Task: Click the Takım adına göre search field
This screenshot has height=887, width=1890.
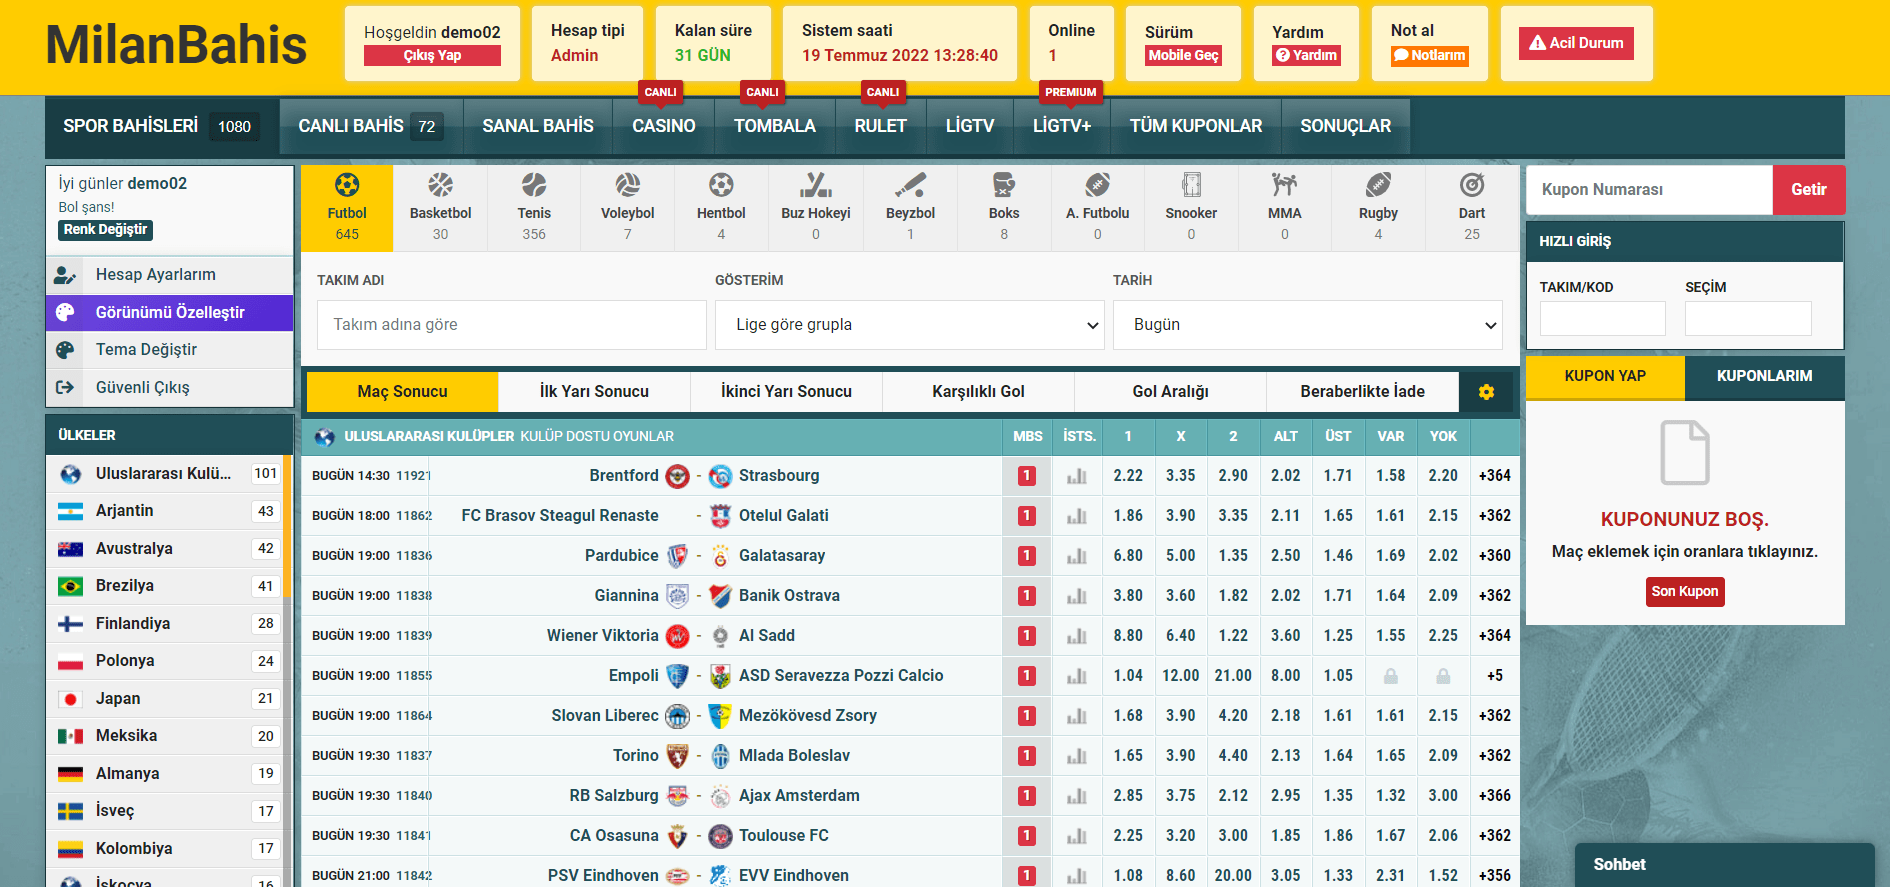Action: tap(512, 325)
